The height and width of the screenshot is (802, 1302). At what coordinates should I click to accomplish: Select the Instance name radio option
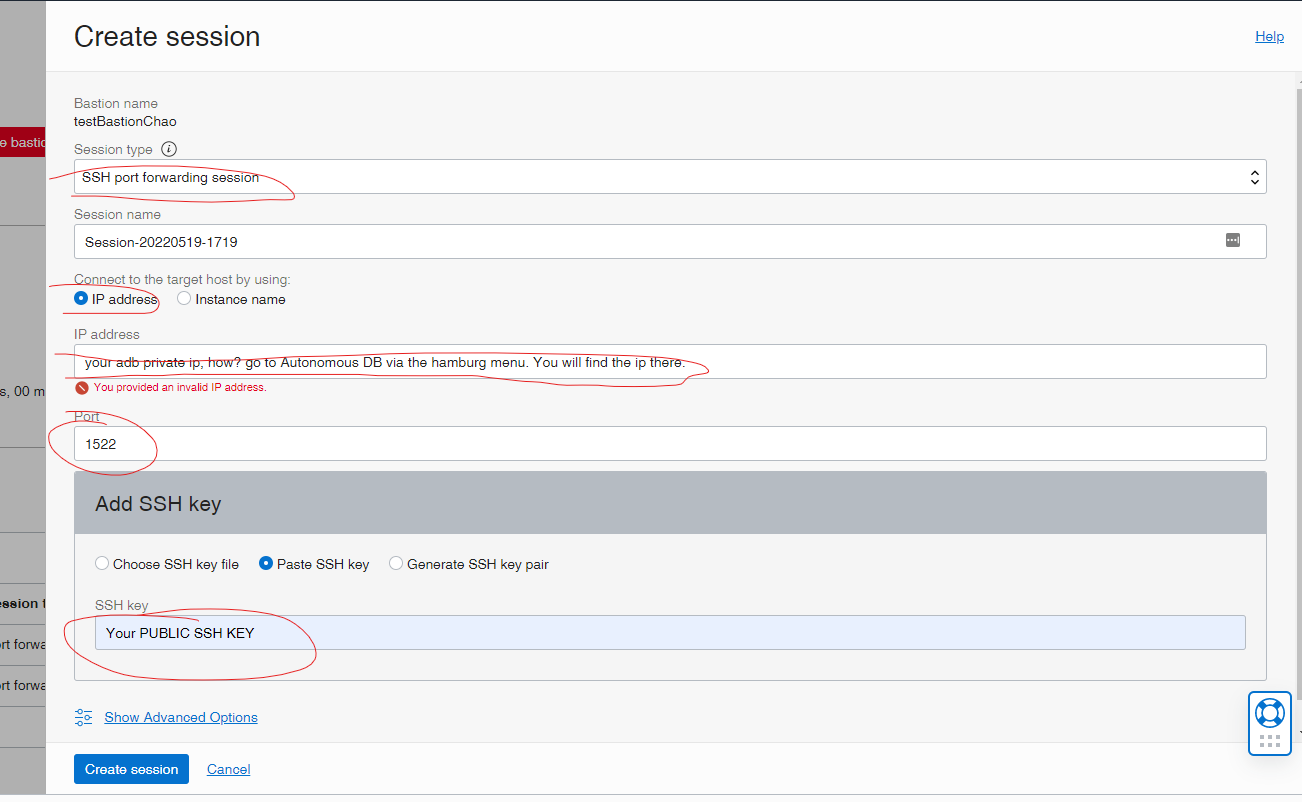click(x=184, y=299)
